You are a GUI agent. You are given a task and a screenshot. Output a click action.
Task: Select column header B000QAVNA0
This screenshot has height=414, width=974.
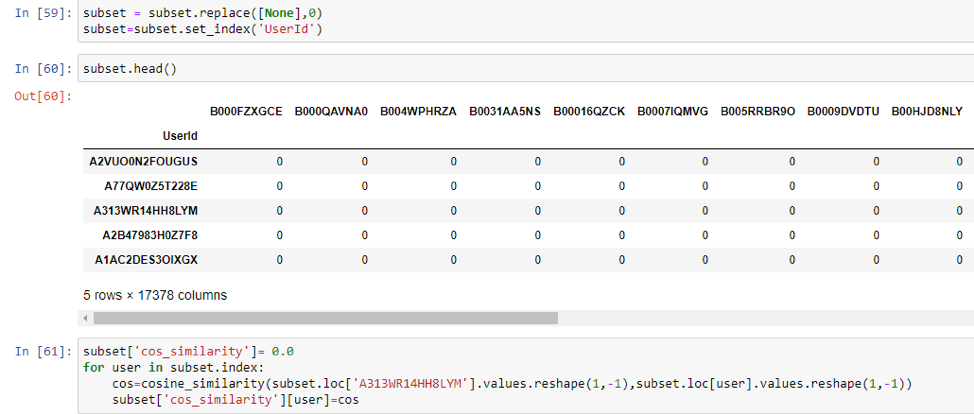point(331,112)
